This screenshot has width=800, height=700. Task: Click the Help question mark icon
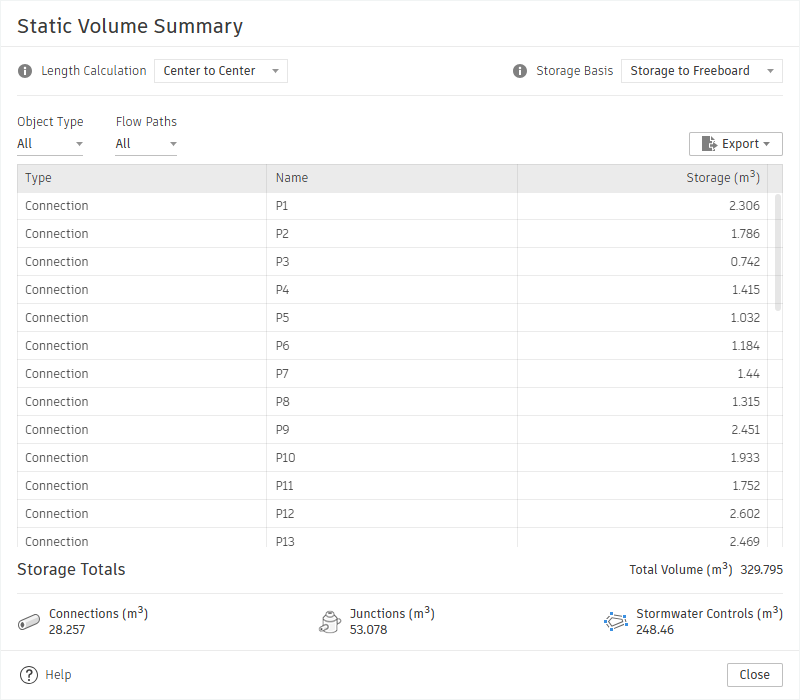(x=29, y=674)
